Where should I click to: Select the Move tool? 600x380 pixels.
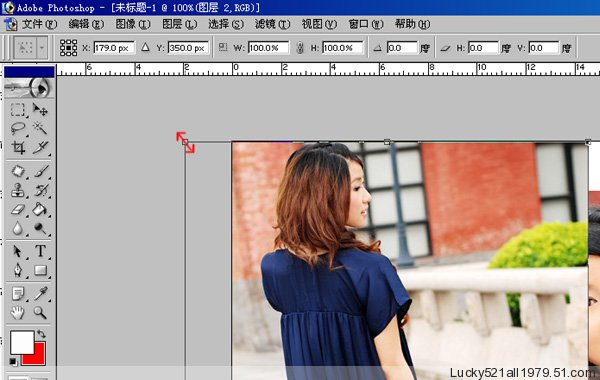(40, 110)
